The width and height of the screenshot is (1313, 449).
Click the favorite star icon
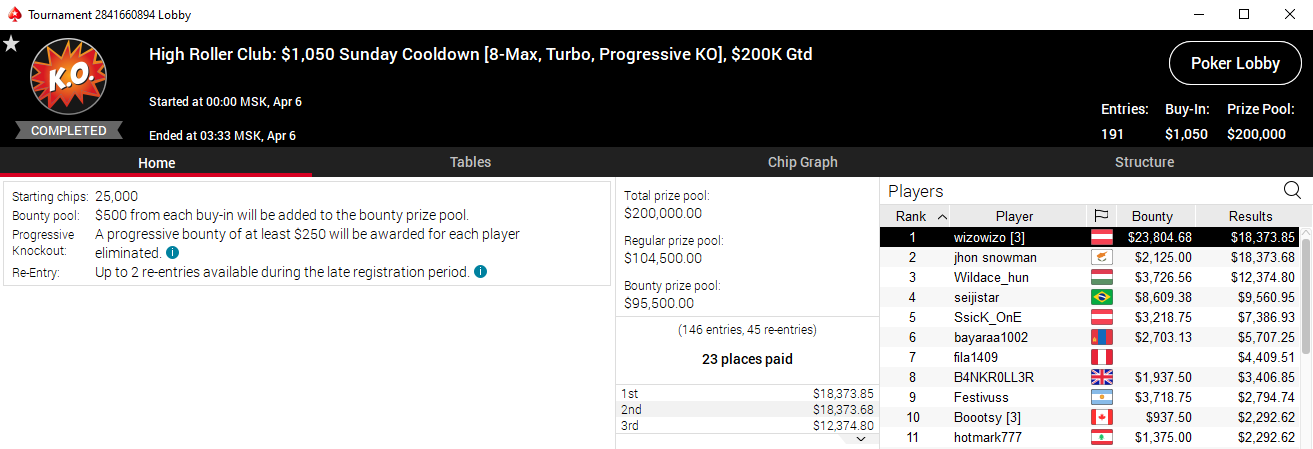11,44
